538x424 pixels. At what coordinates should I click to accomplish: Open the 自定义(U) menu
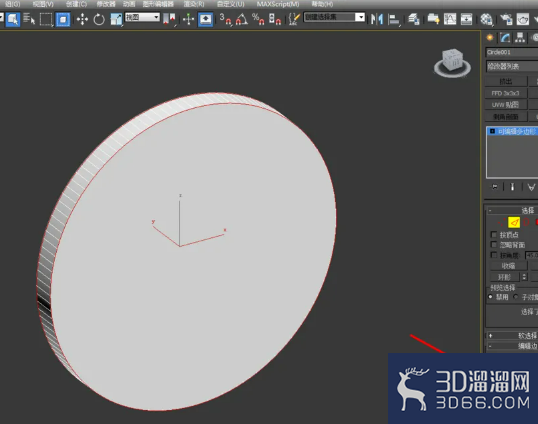[231, 4]
